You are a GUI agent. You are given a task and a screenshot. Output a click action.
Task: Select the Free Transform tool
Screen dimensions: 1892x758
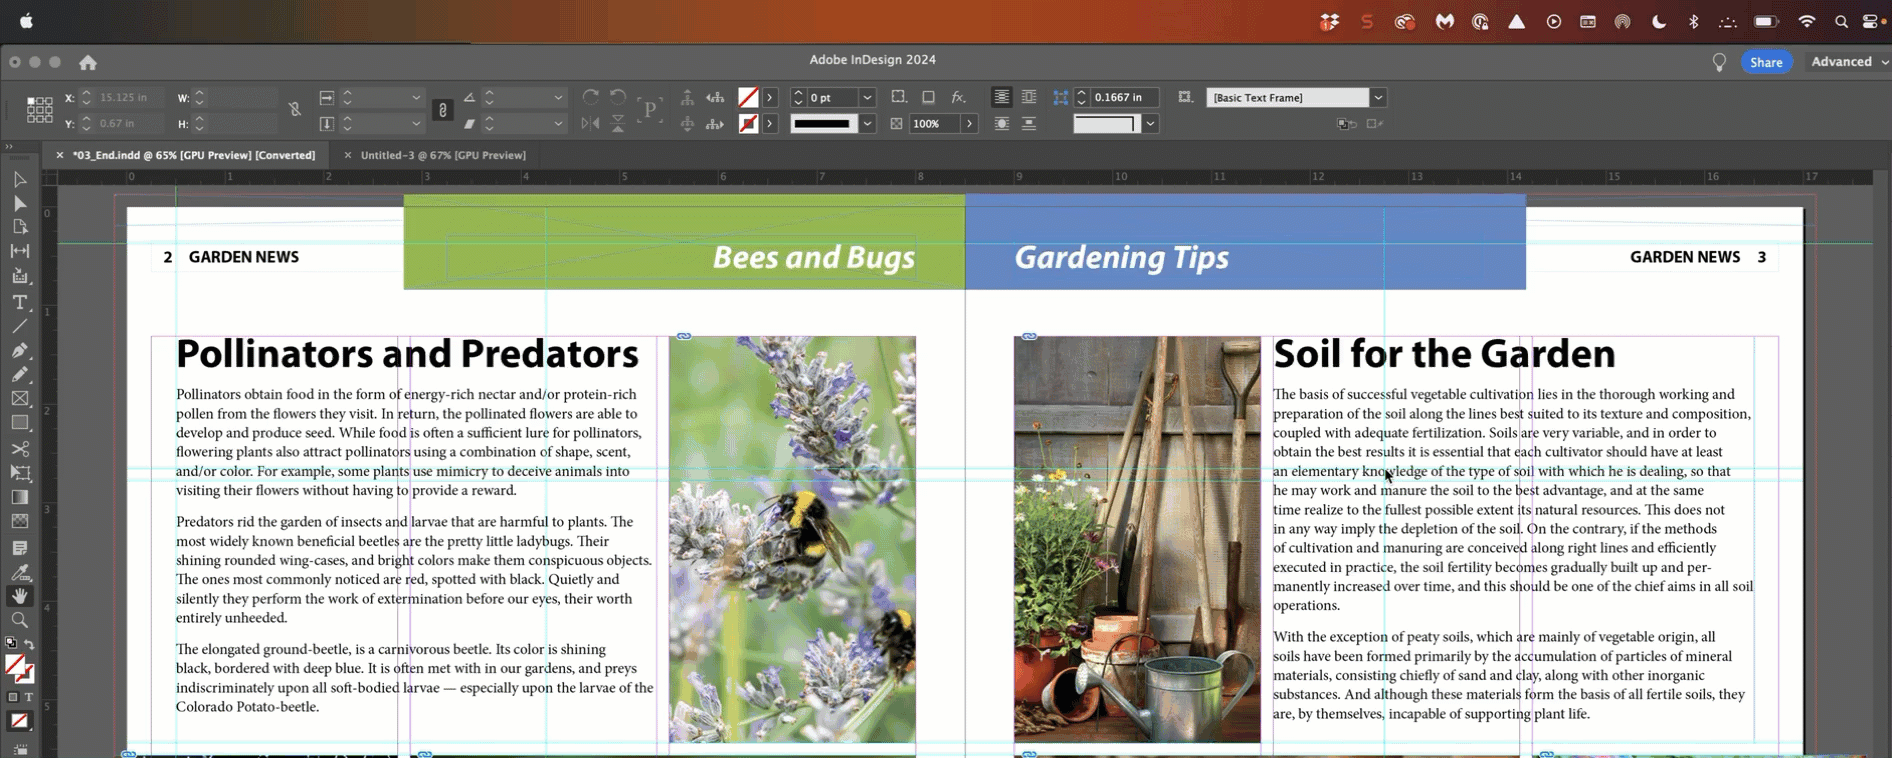[x=19, y=473]
